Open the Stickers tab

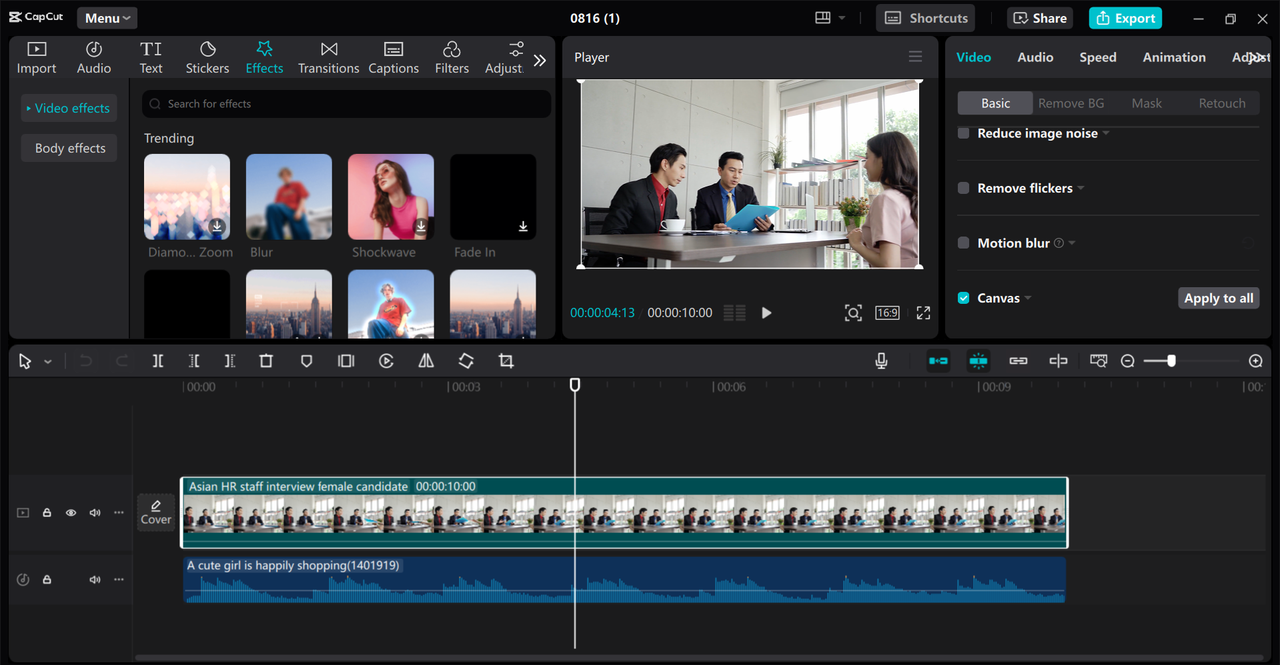point(207,58)
